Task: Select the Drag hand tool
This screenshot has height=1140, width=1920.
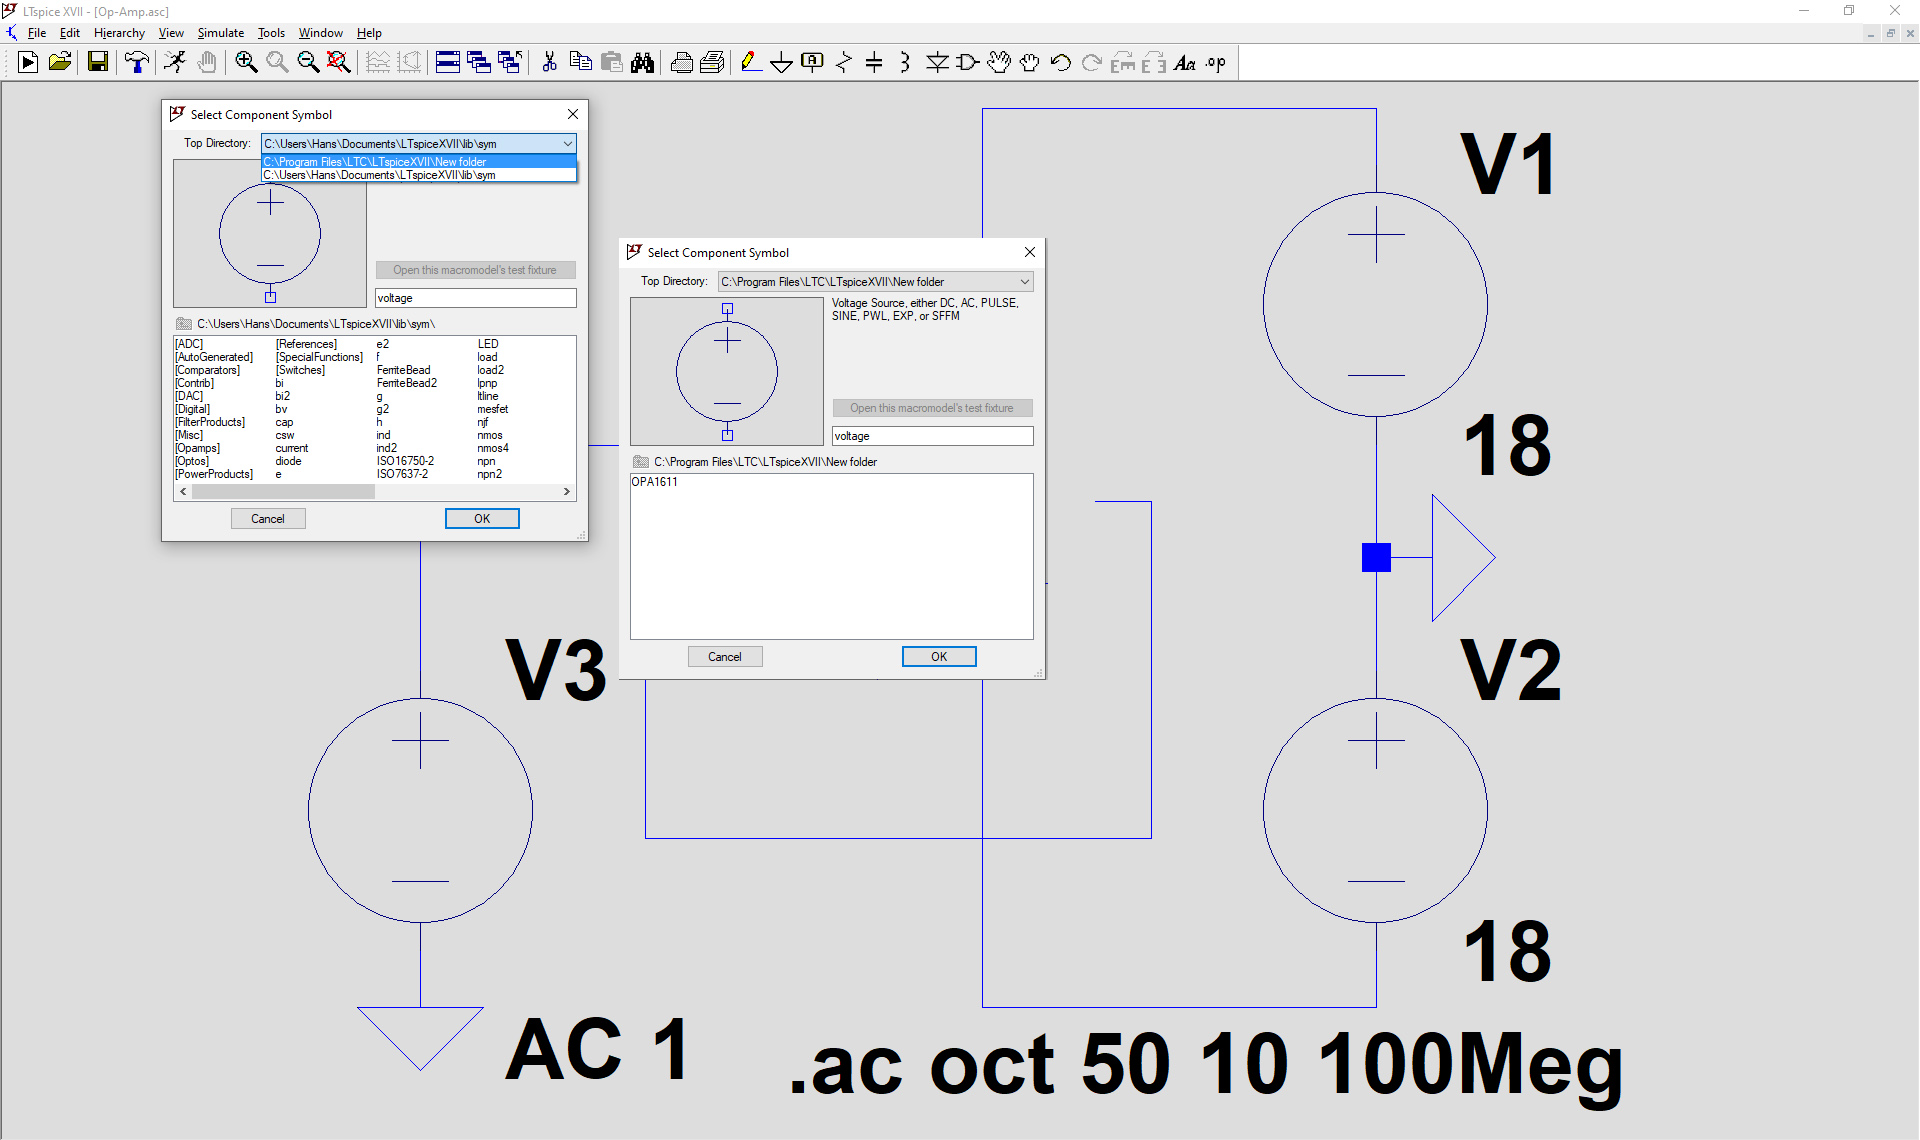Action: tap(1030, 63)
